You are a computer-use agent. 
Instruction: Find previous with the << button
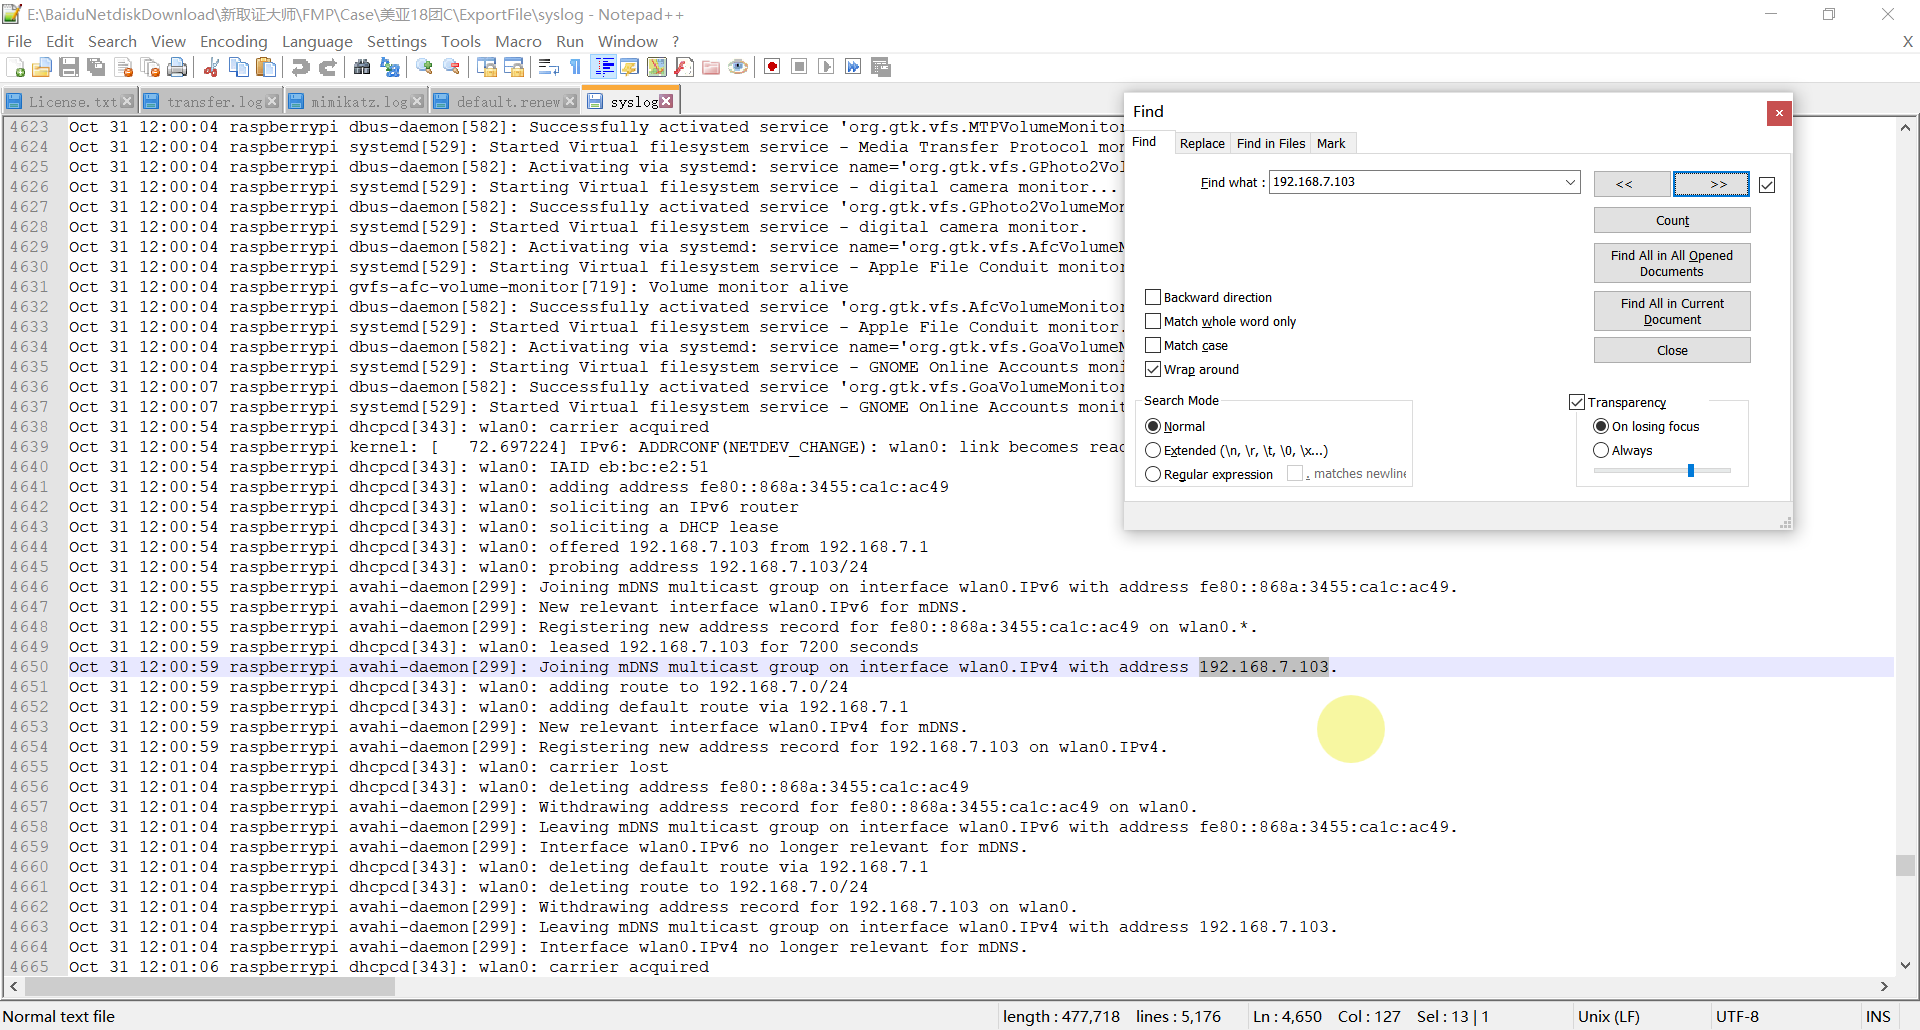pos(1632,184)
